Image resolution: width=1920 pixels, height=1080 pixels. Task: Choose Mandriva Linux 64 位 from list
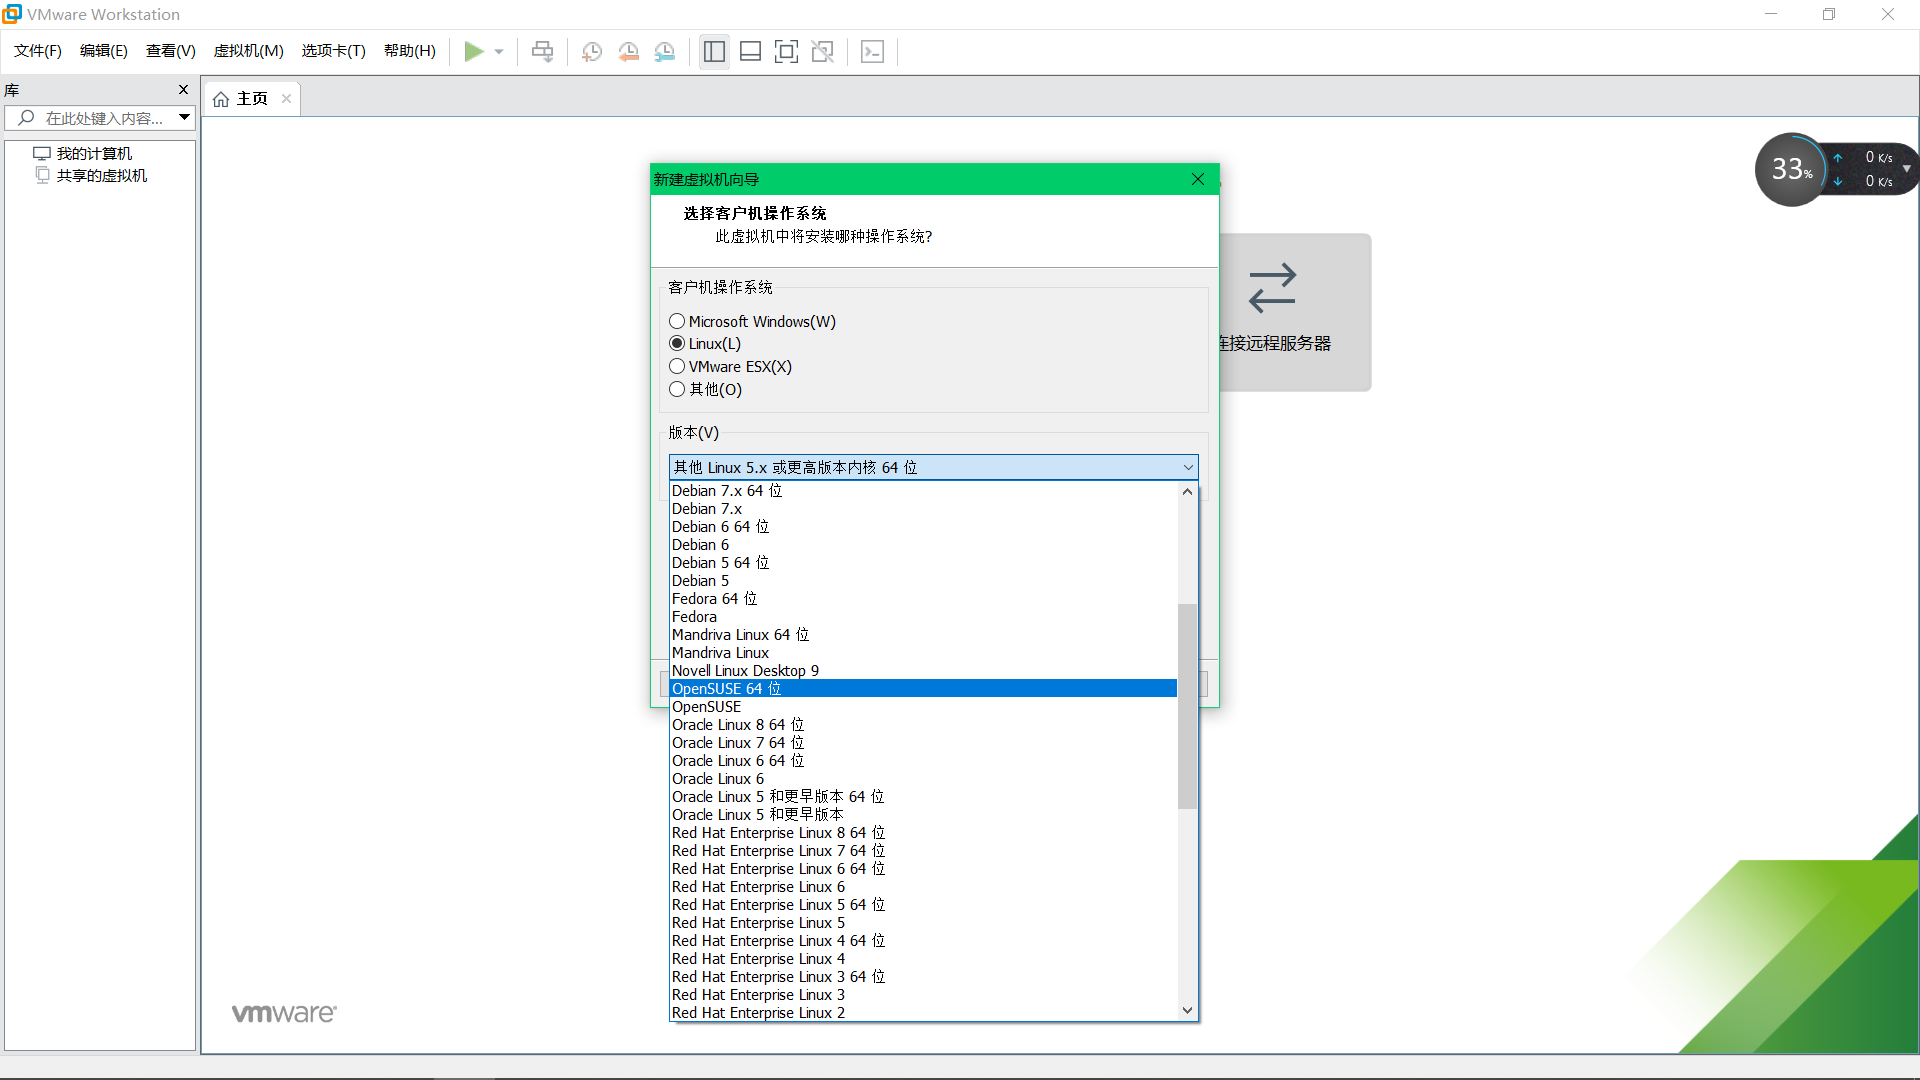pos(924,635)
